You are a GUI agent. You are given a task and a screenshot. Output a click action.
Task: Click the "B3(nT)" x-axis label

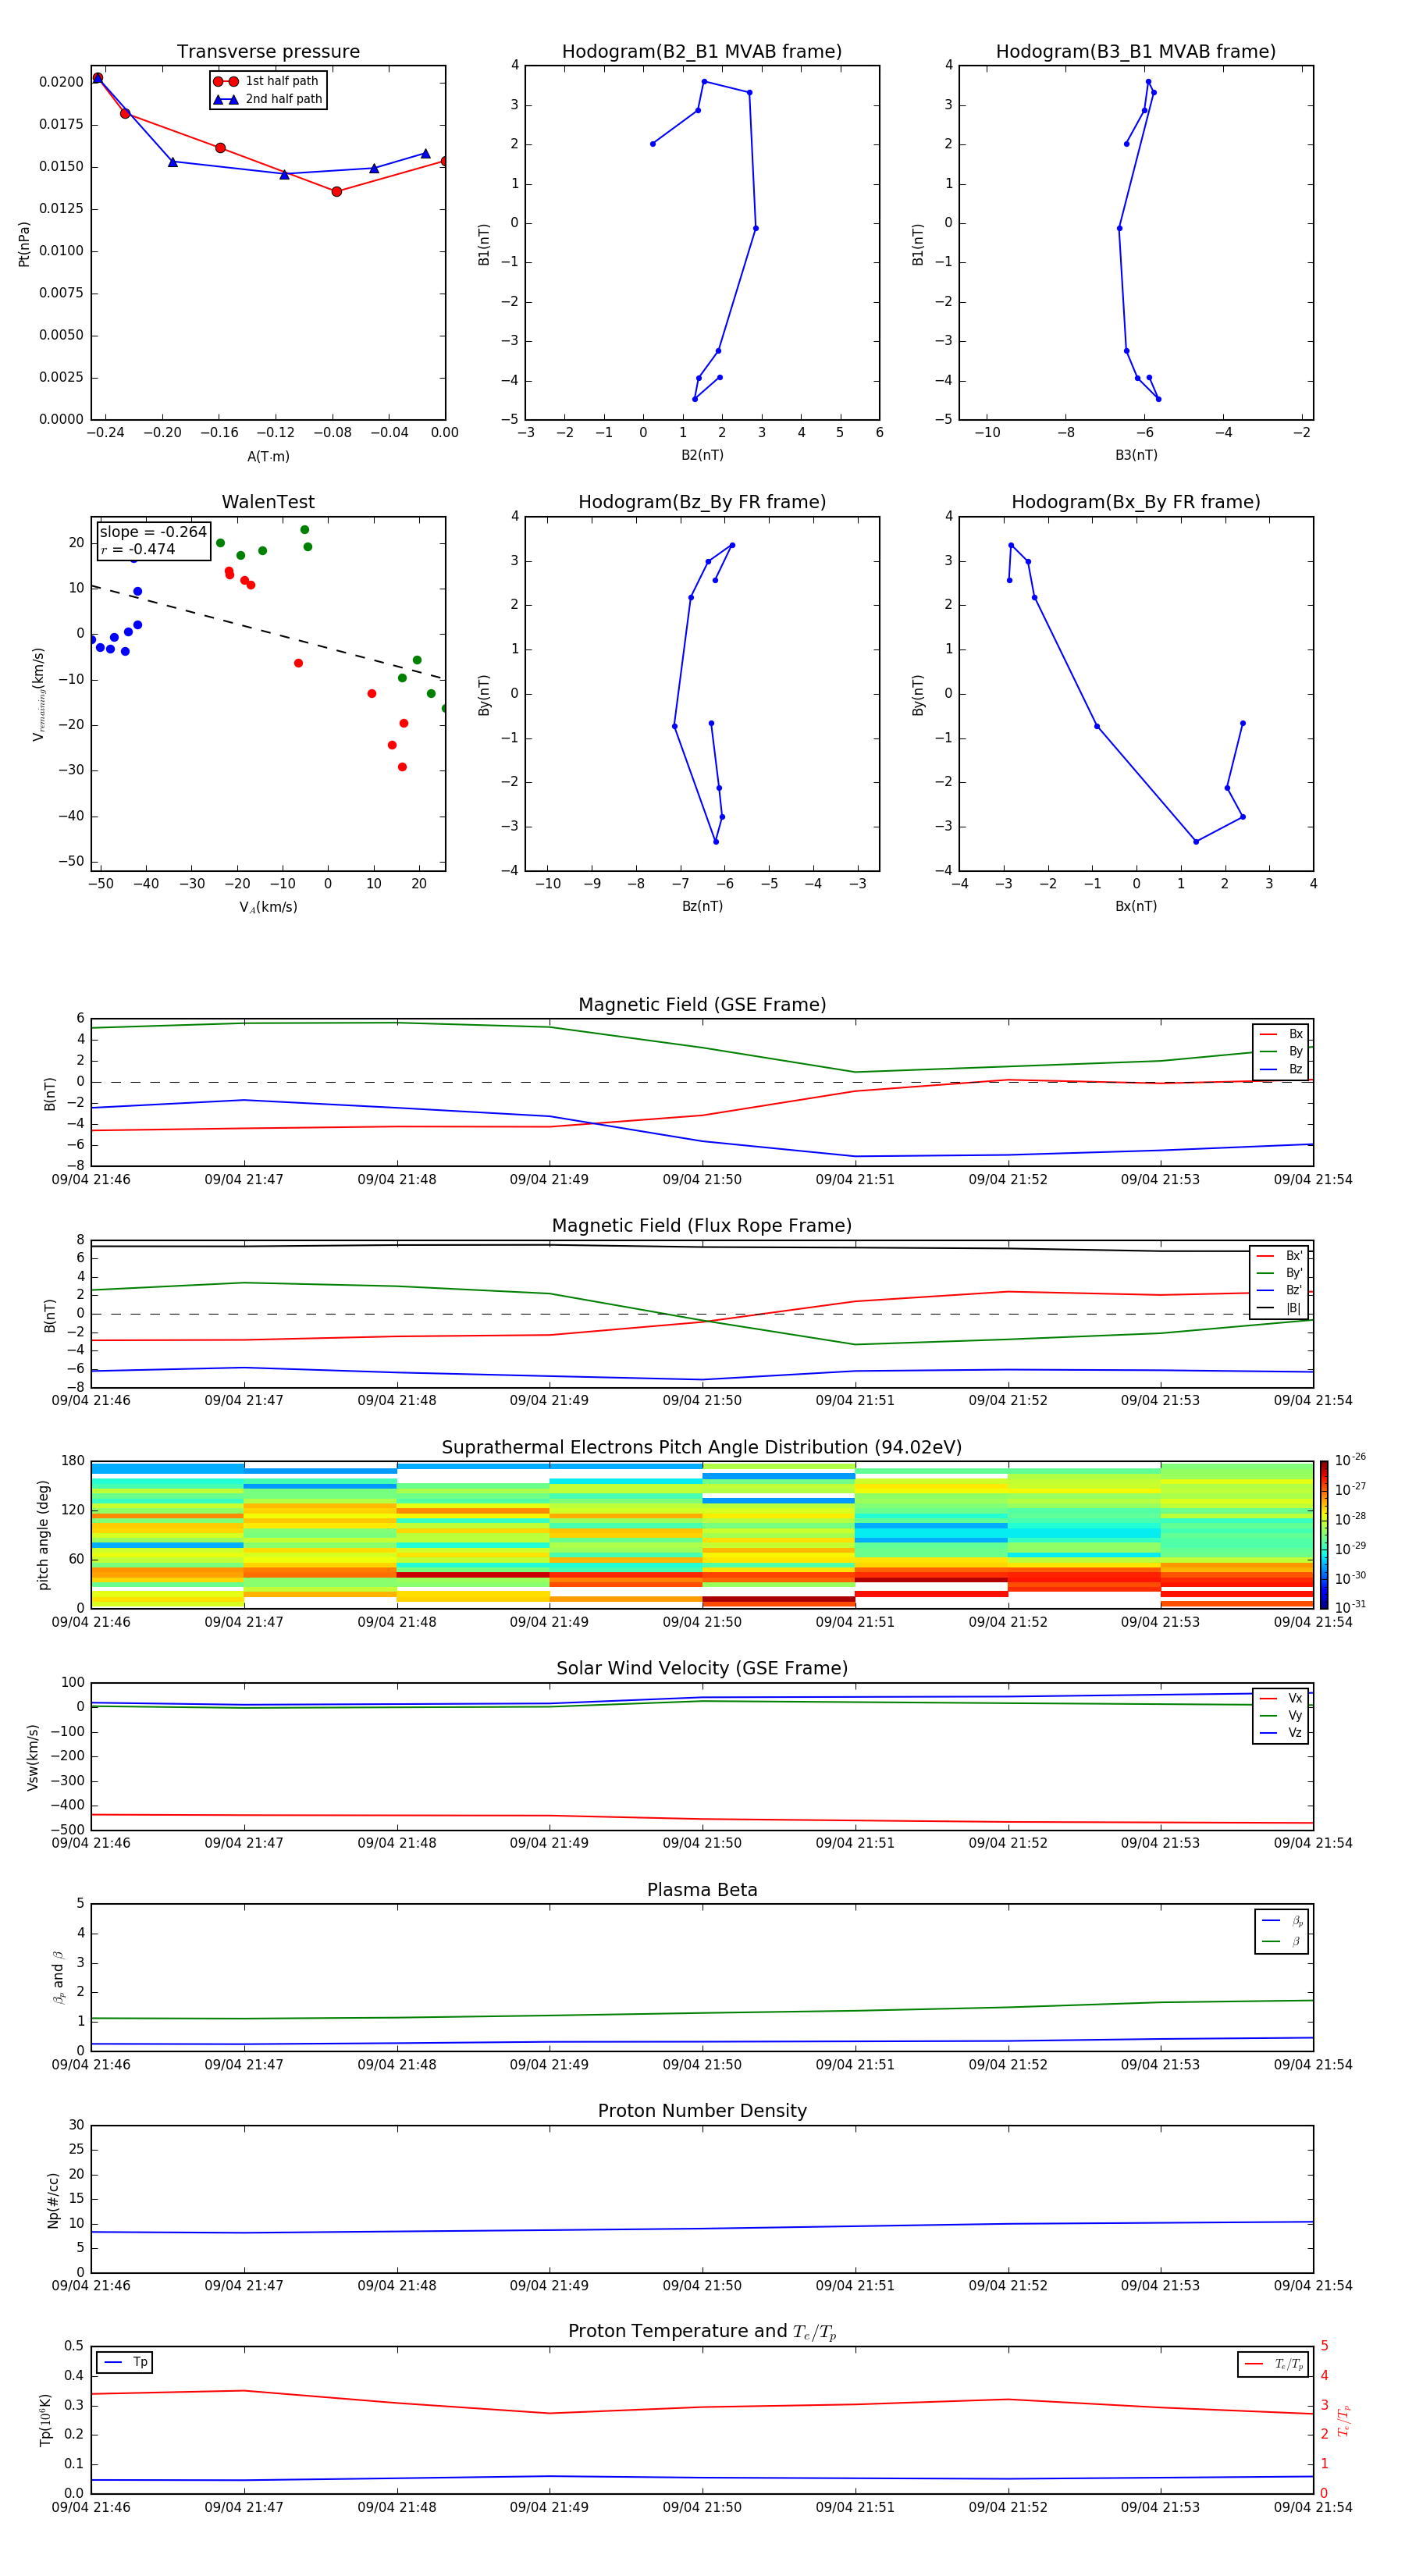(1136, 455)
